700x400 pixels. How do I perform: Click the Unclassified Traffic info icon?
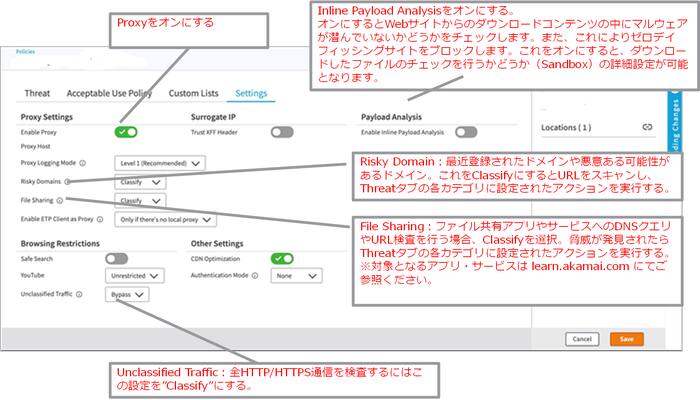point(79,295)
